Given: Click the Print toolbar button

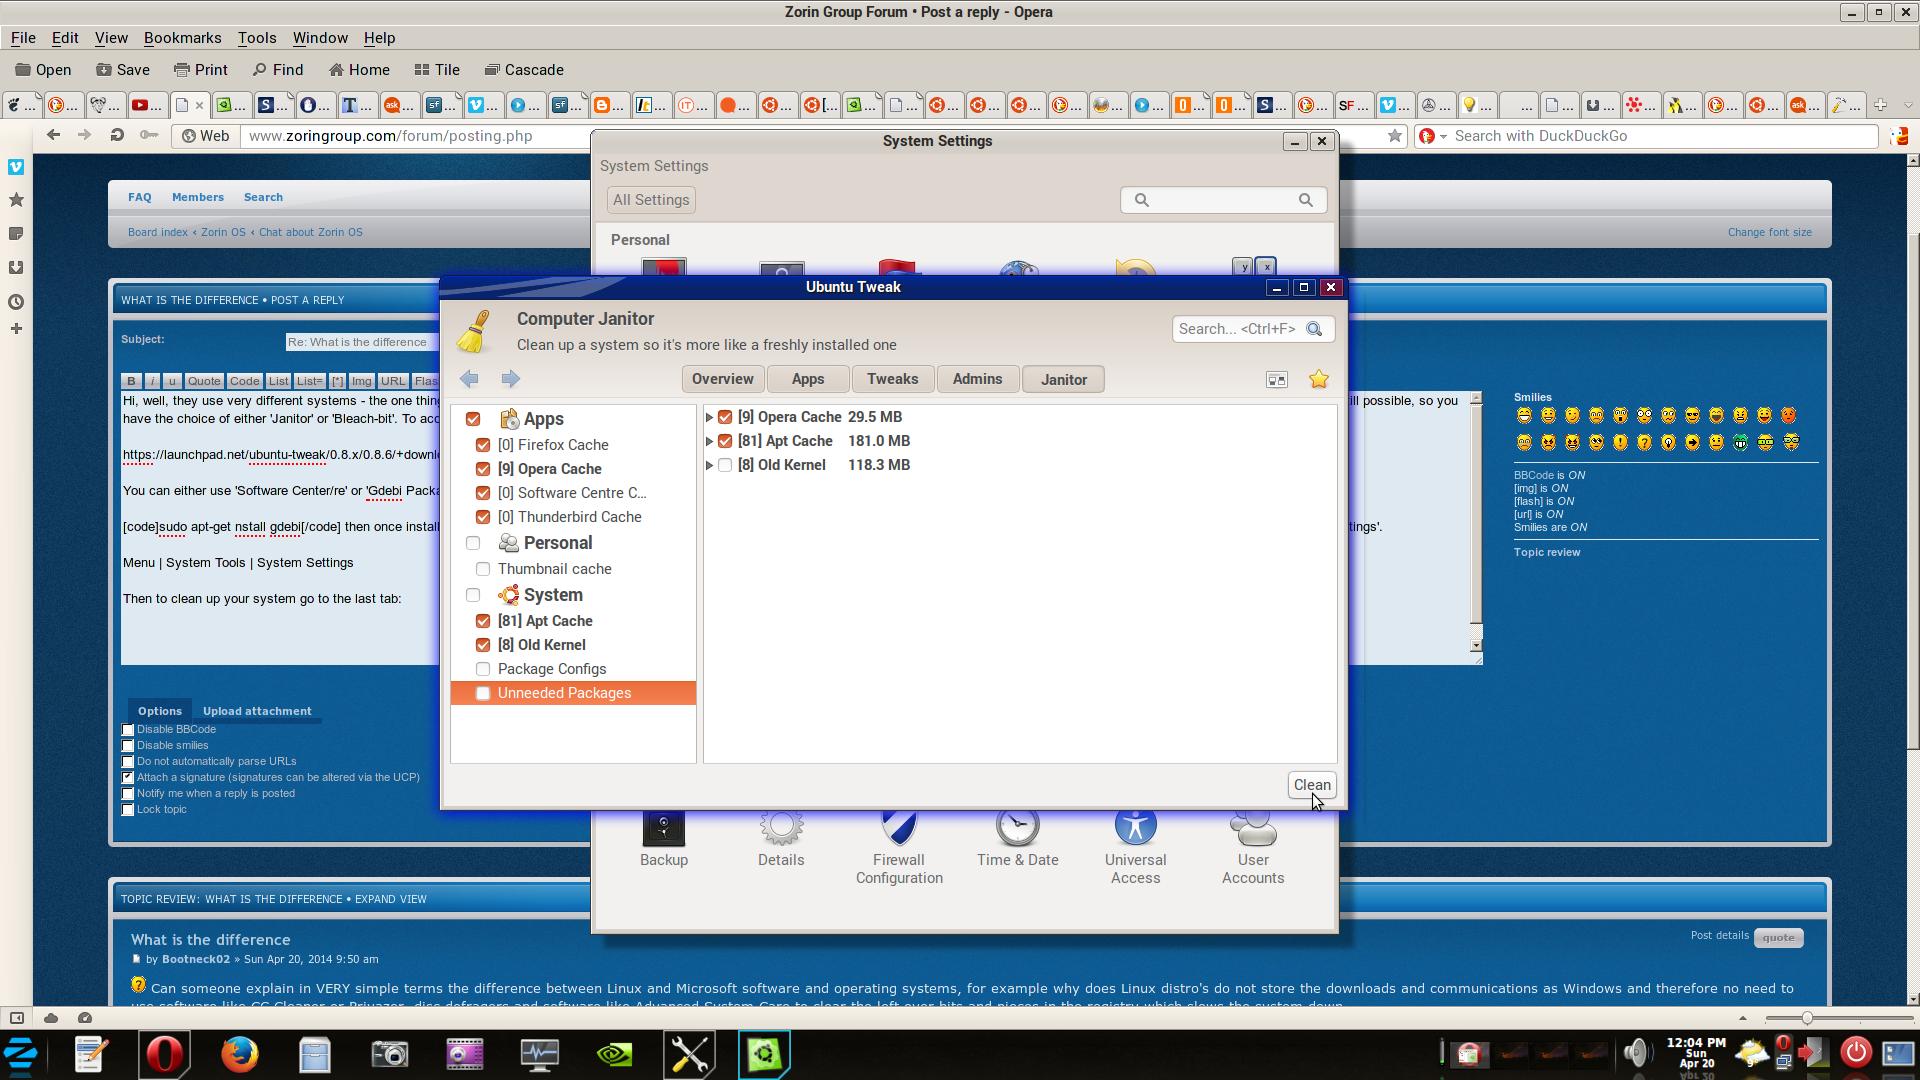Looking at the screenshot, I should tap(200, 70).
